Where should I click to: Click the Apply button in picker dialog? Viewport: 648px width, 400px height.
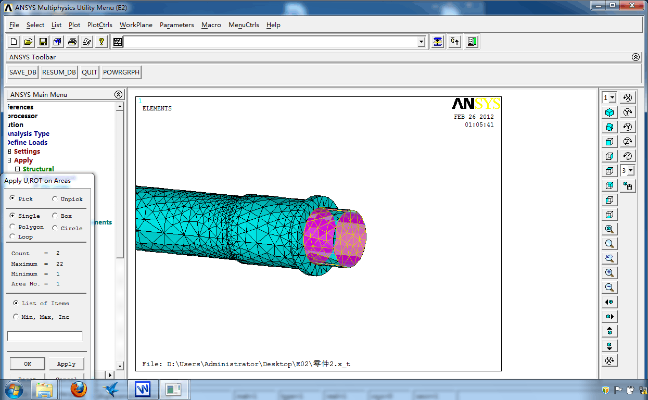coord(66,364)
